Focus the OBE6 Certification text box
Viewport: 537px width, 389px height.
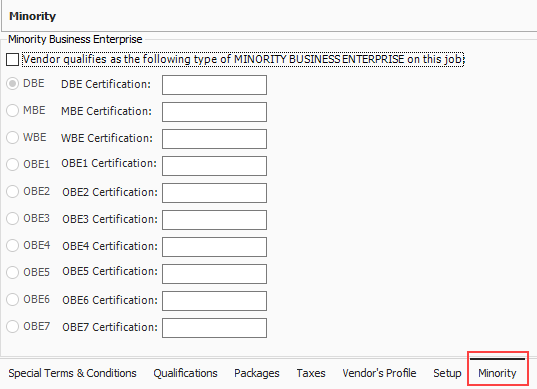click(214, 301)
